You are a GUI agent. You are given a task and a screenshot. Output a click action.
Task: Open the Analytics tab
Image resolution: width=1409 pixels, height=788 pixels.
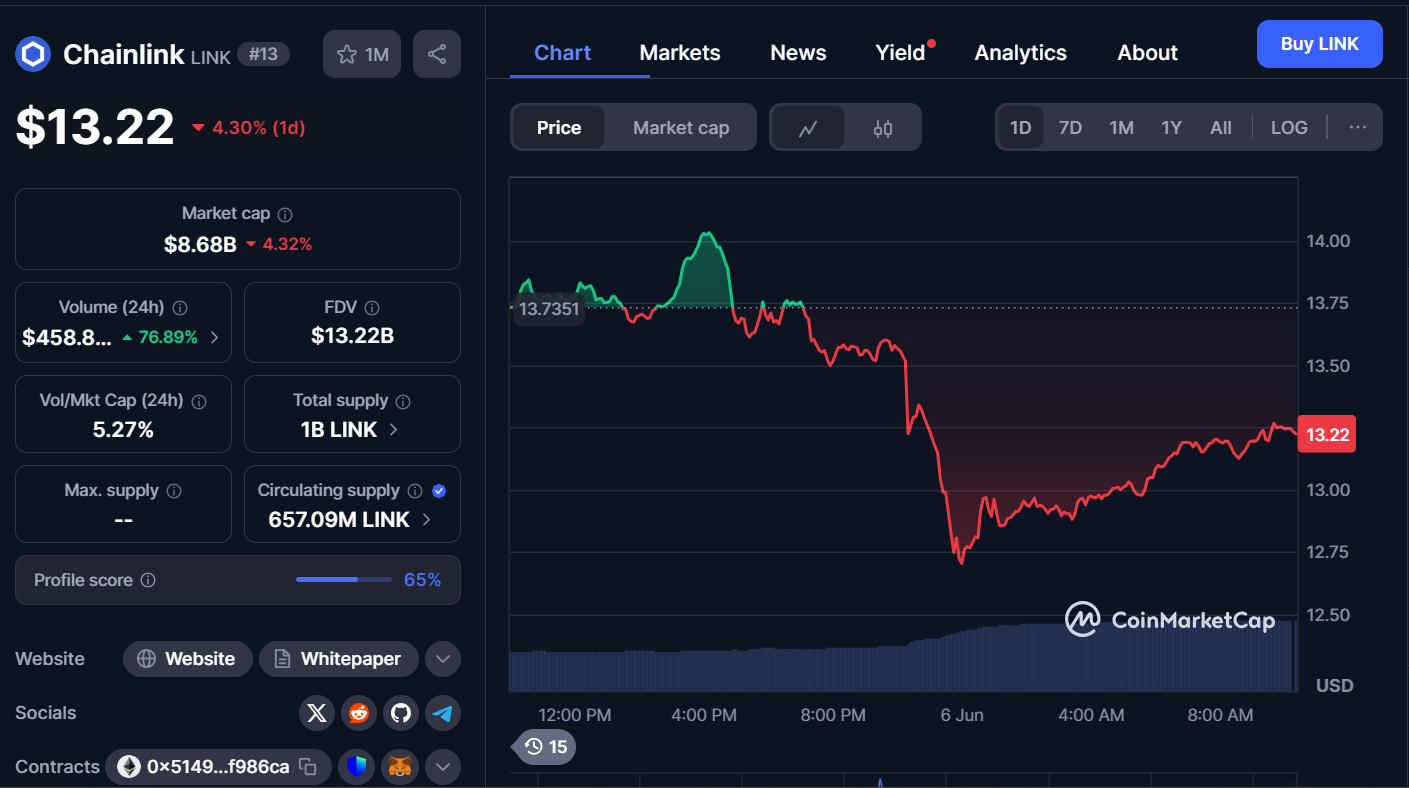[1021, 53]
